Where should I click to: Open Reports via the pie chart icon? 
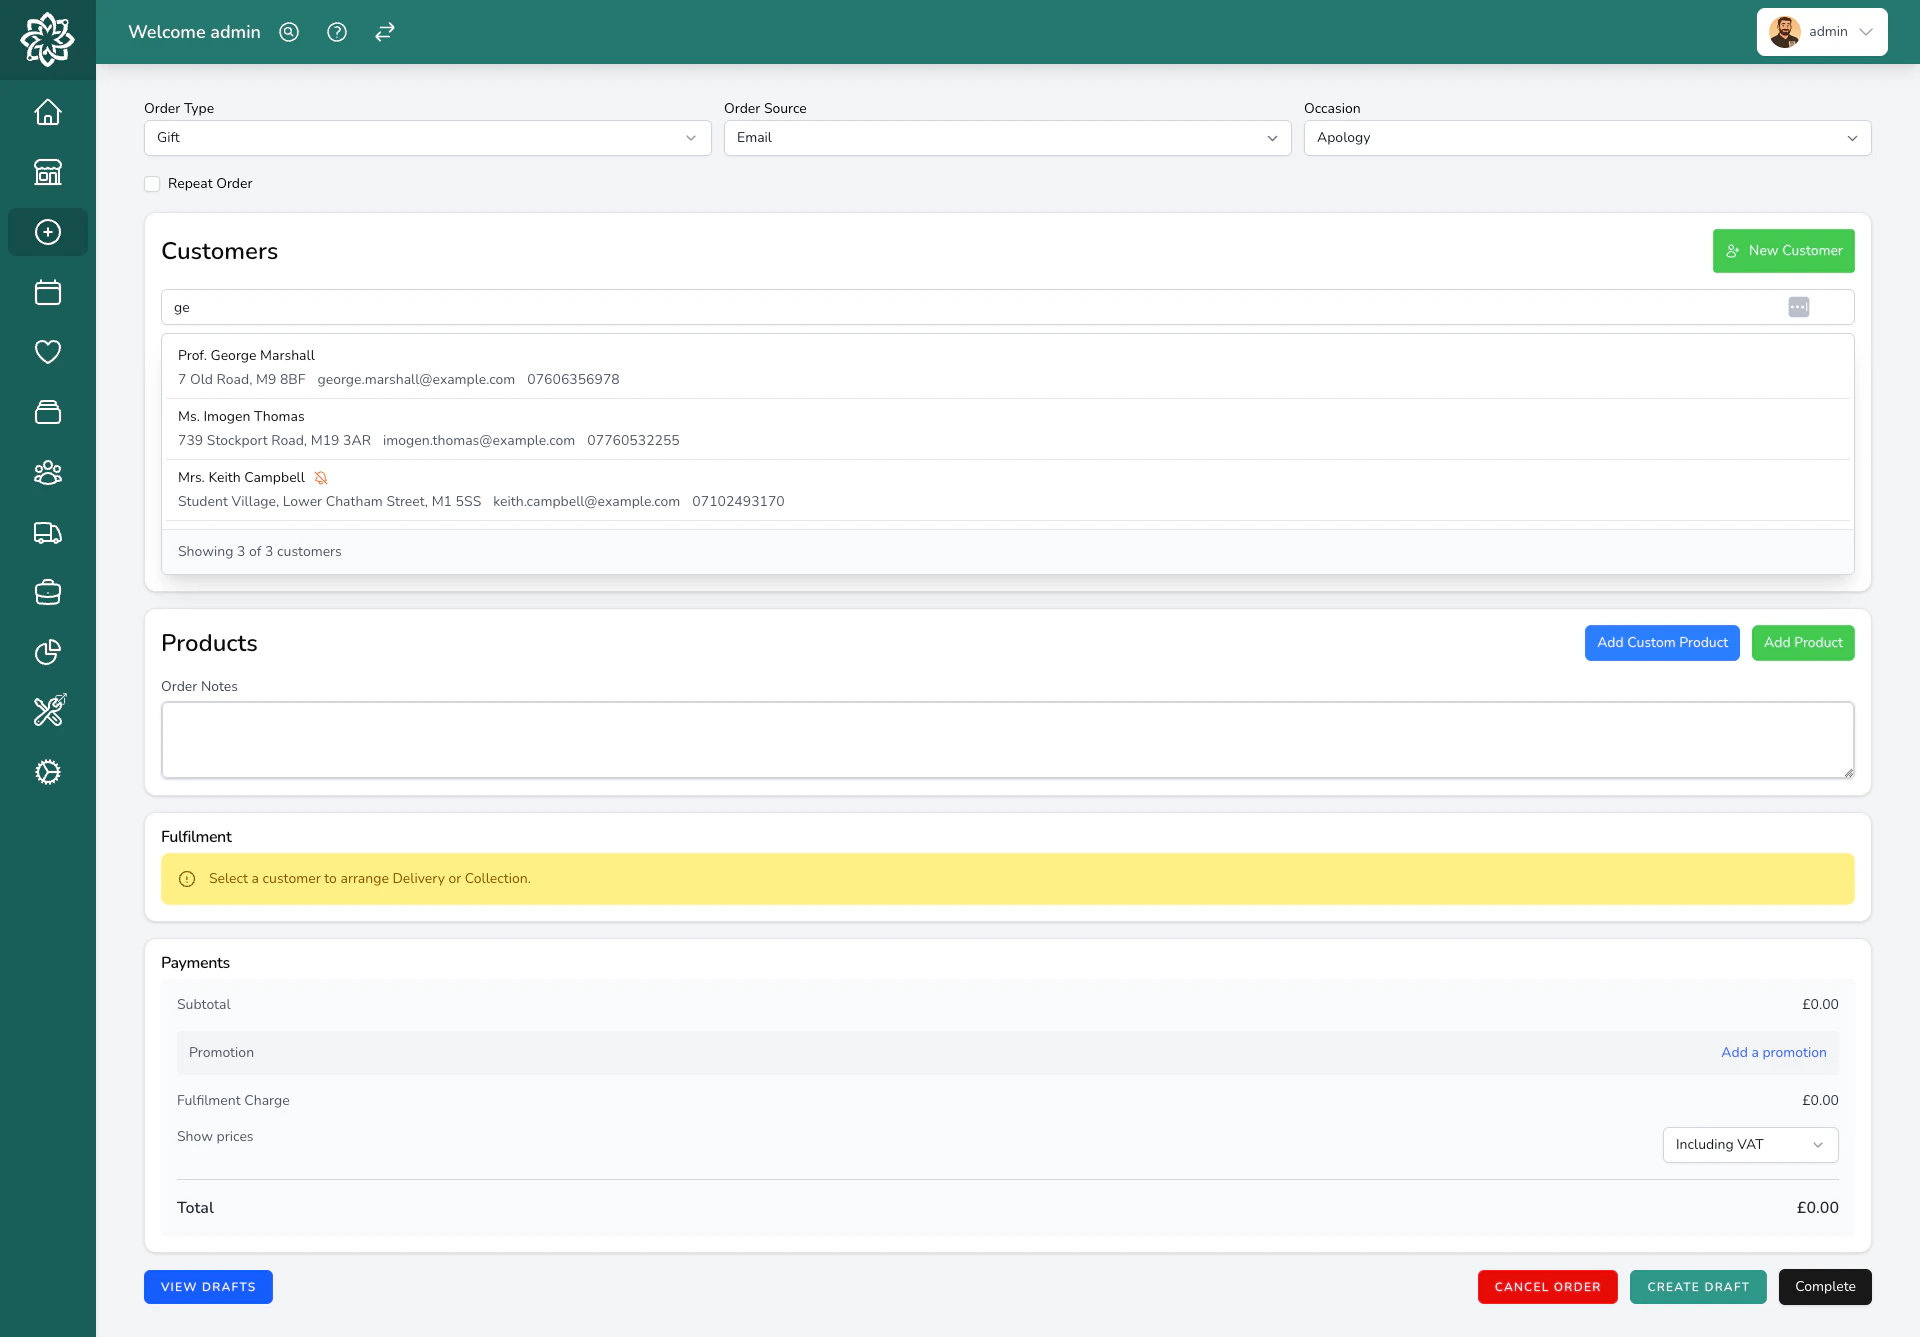click(x=47, y=652)
